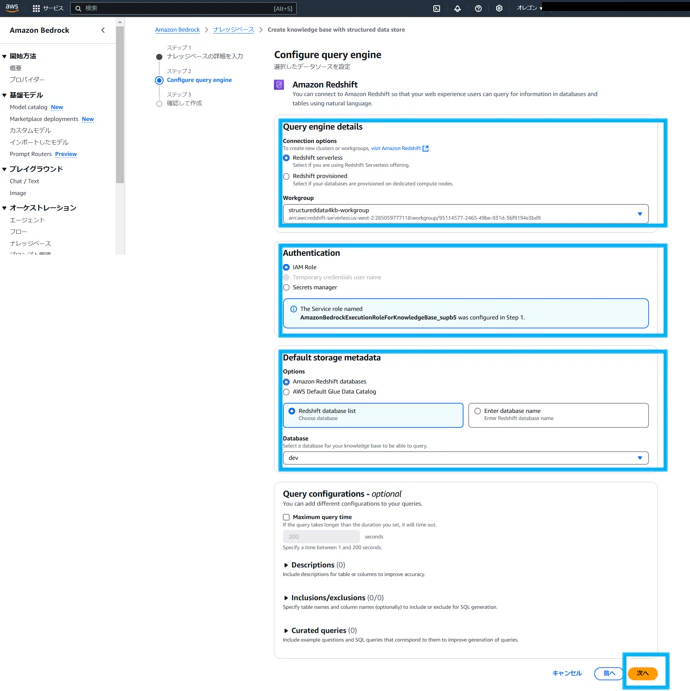Collapse the Amazon Bedrock sidebar arrow
Screen dimensions: 690x691
point(103,30)
